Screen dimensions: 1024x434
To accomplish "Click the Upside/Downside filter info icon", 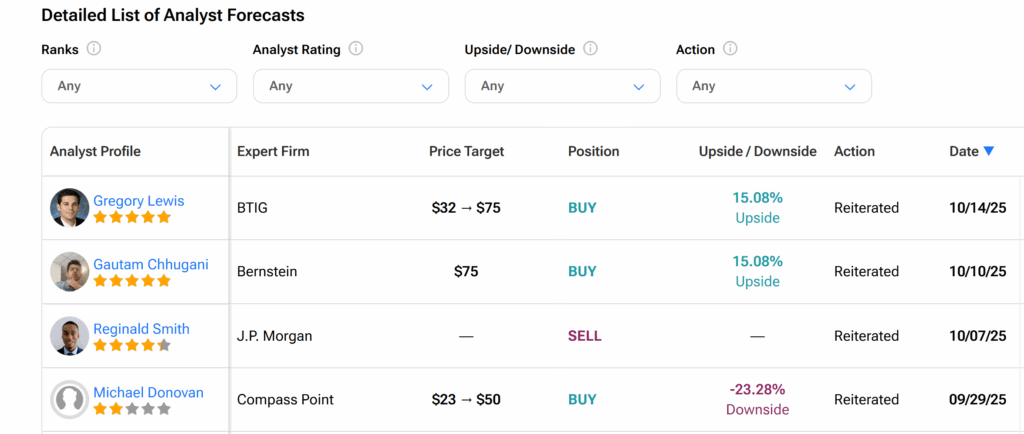I will click(590, 49).
